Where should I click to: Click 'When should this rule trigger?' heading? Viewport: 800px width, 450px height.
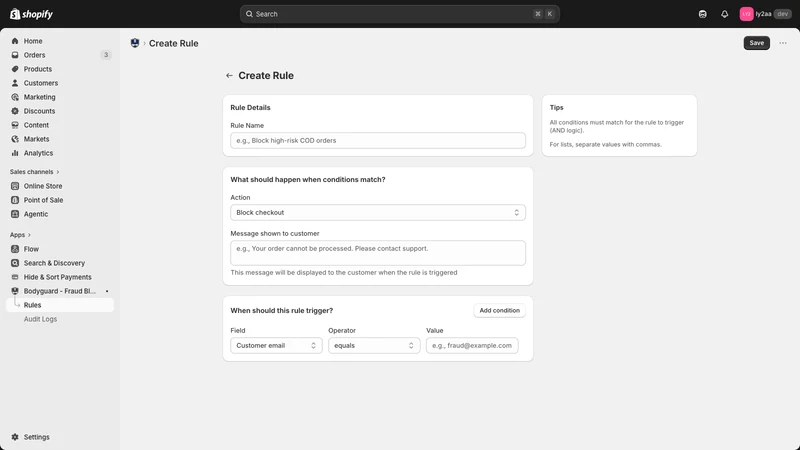tap(281, 310)
